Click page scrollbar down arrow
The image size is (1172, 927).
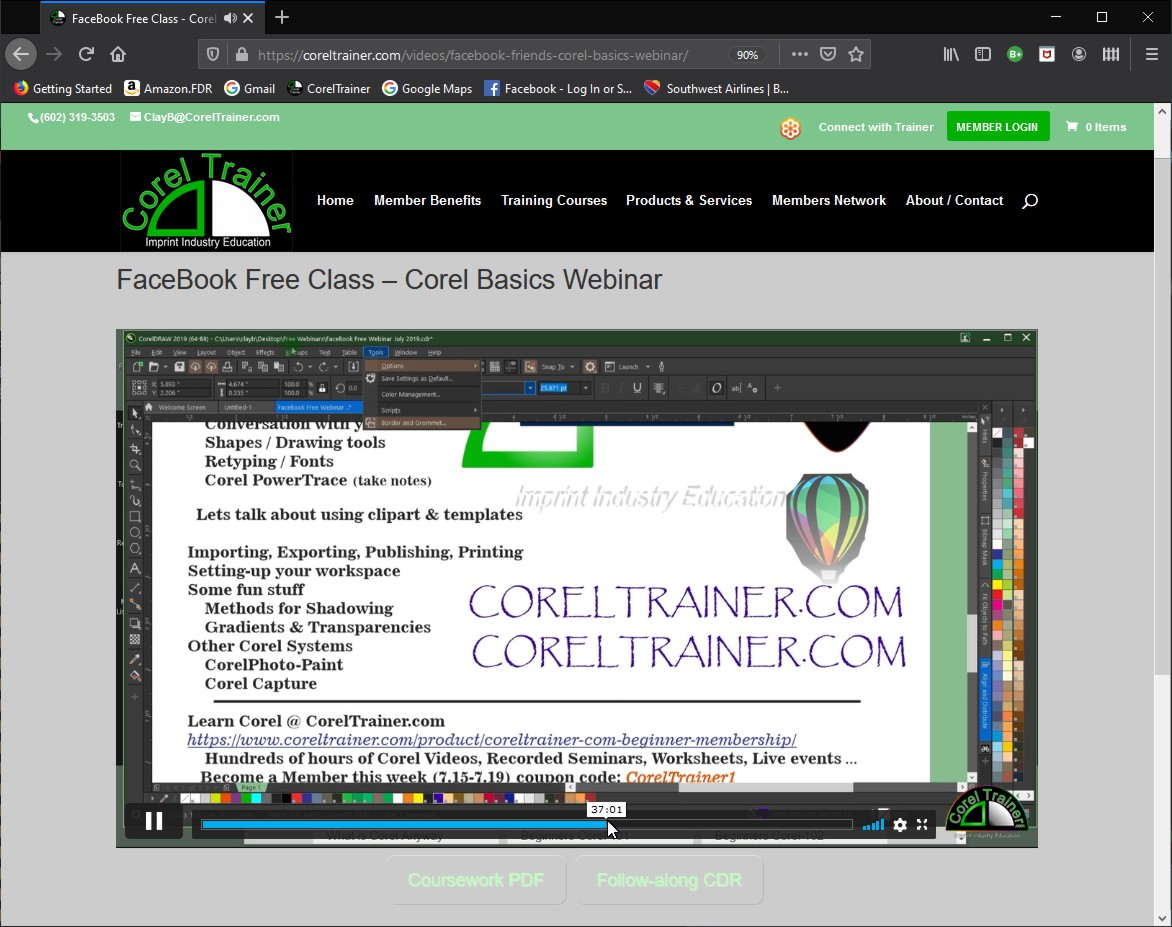(x=1162, y=918)
